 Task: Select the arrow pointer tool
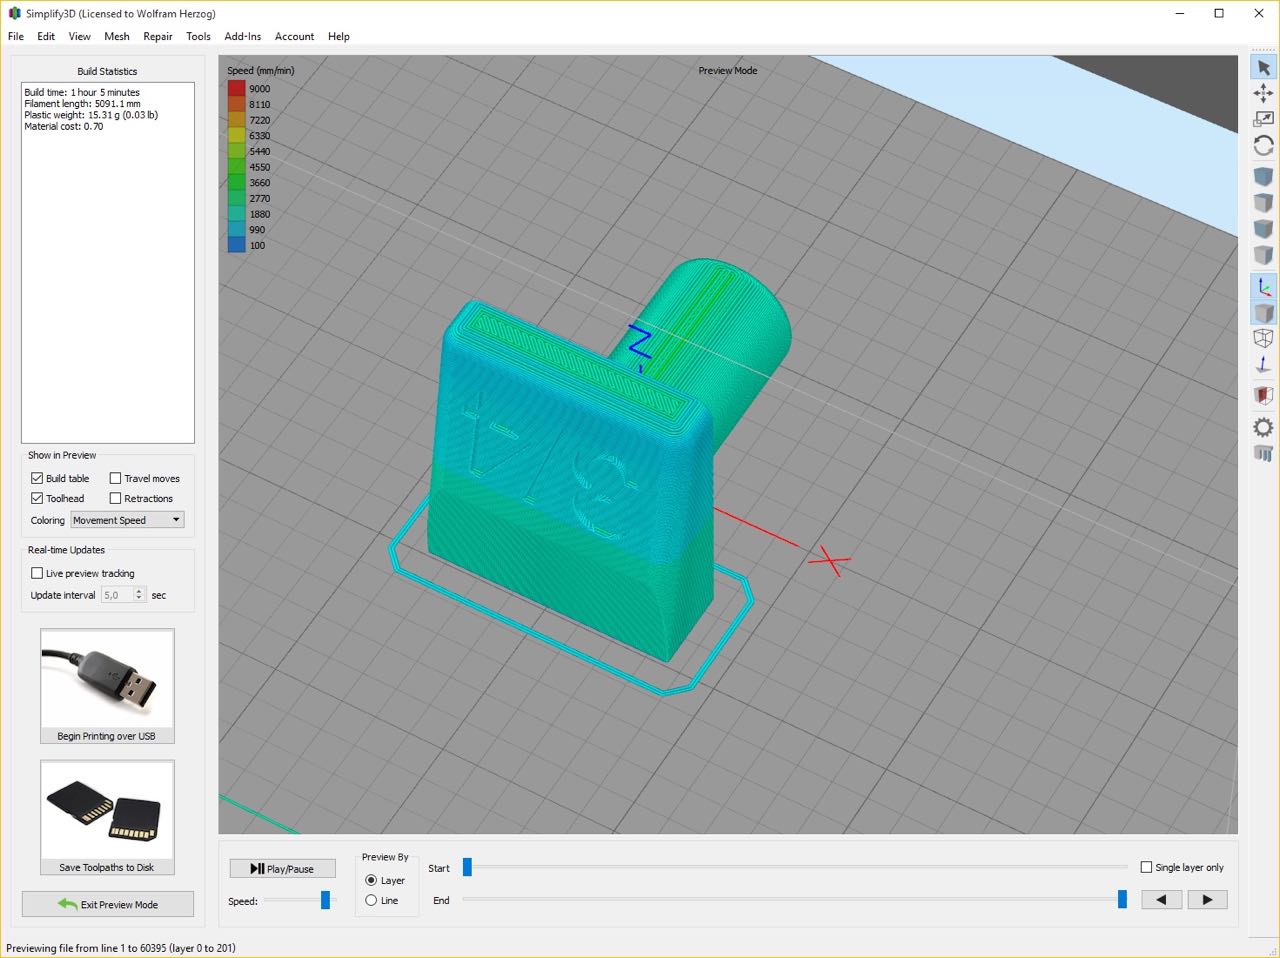coord(1263,68)
